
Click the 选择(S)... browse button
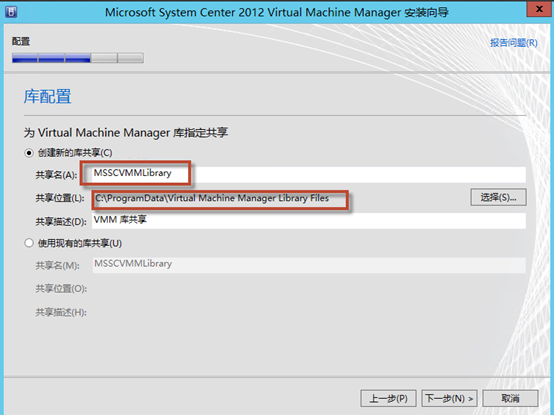coord(498,197)
